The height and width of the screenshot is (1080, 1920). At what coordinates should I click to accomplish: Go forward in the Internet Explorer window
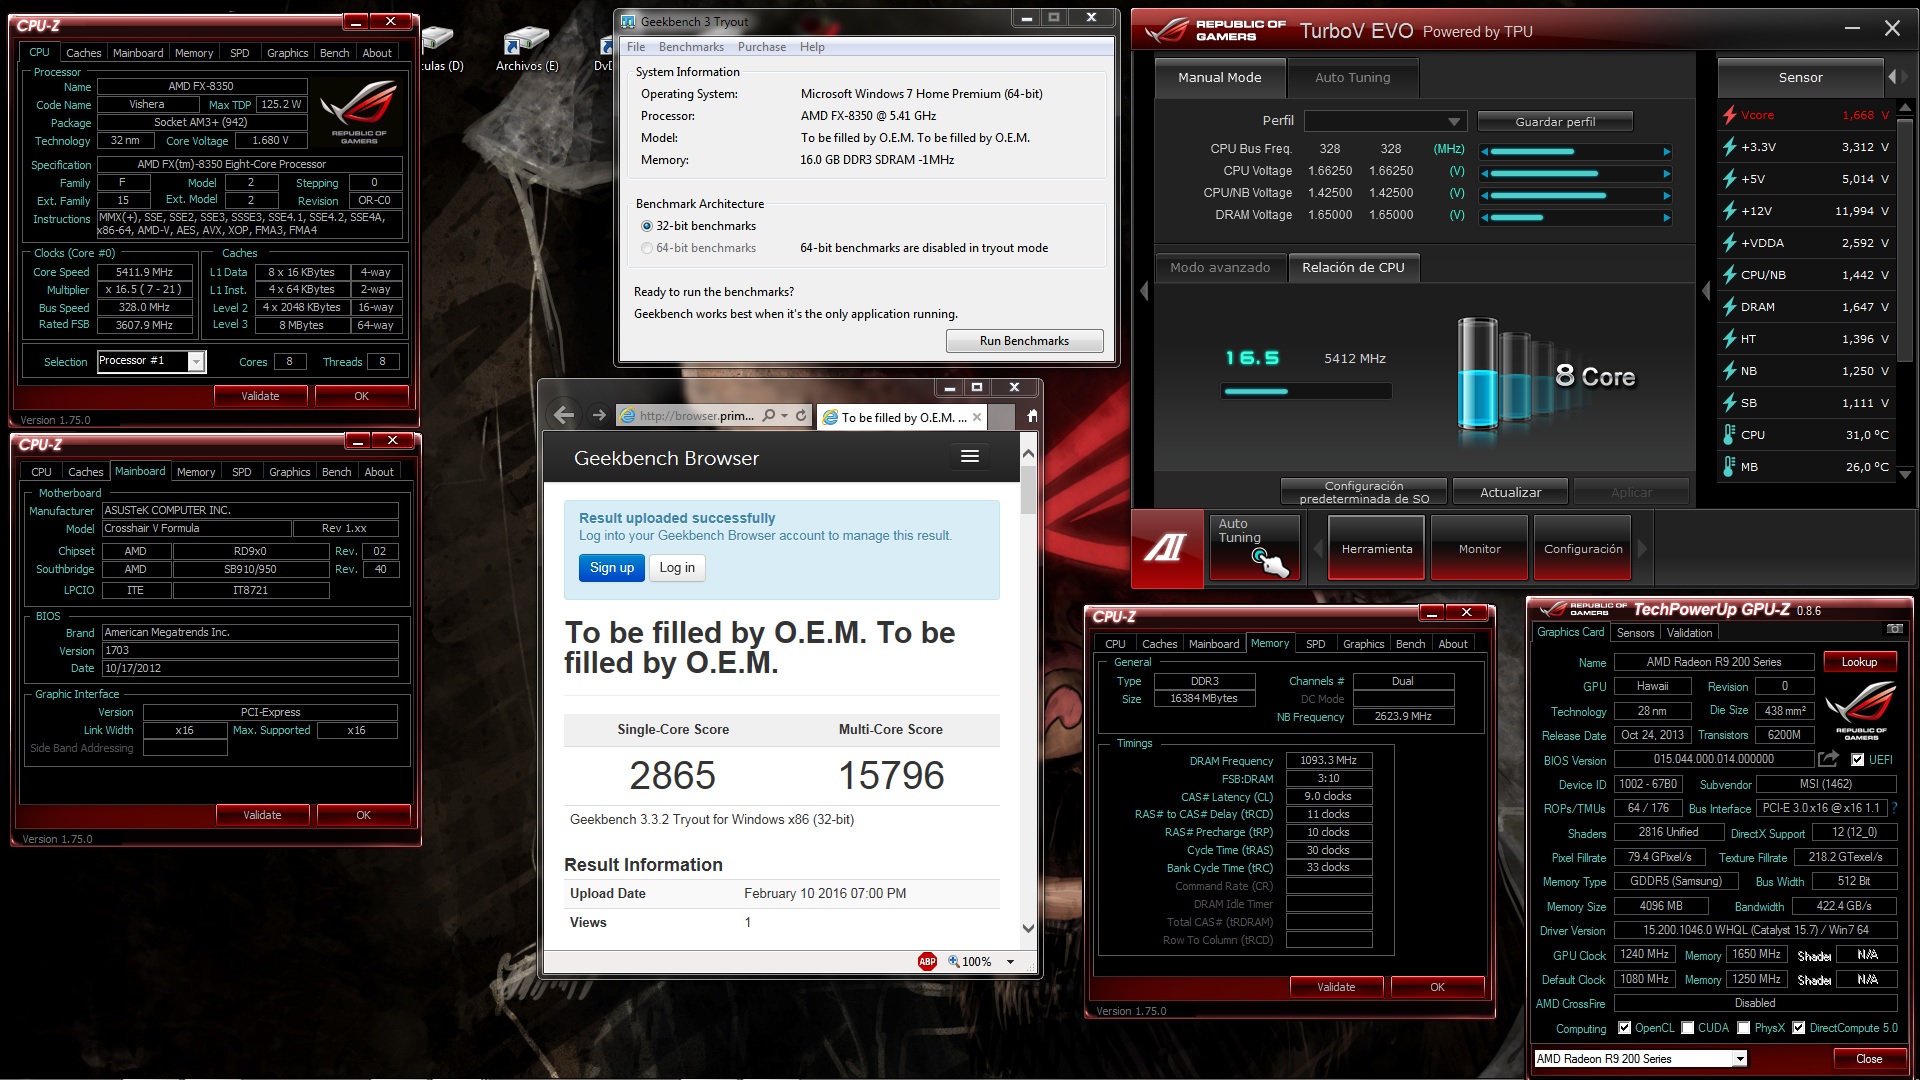(x=598, y=415)
